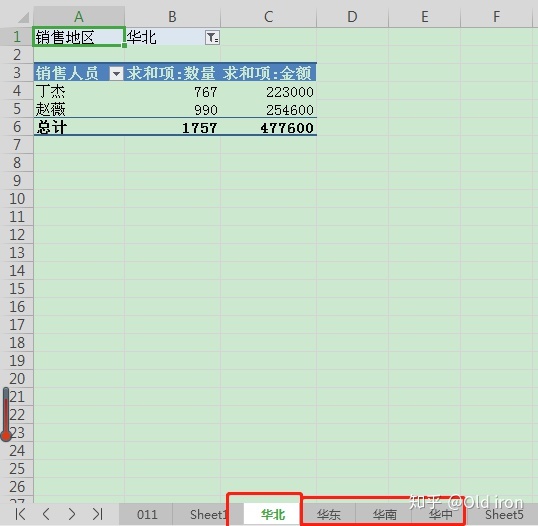Viewport: 538px width, 526px height.
Task: Click the 华北 filter value cell
Action: point(172,37)
